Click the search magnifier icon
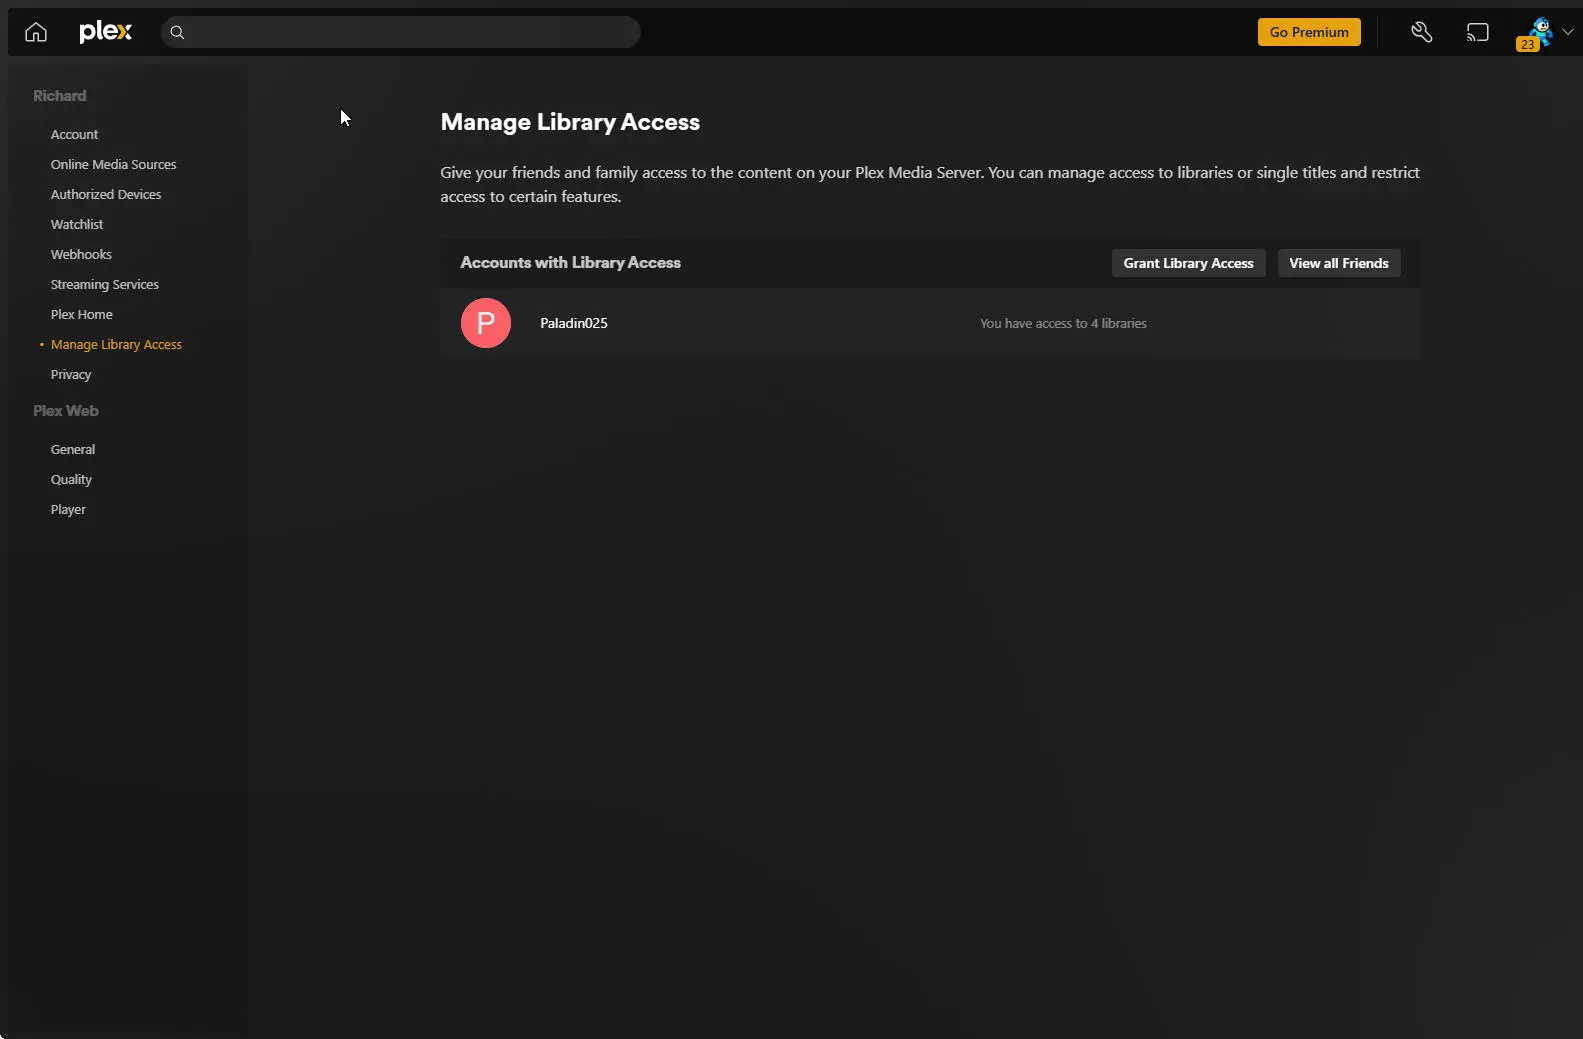1583x1039 pixels. click(177, 32)
